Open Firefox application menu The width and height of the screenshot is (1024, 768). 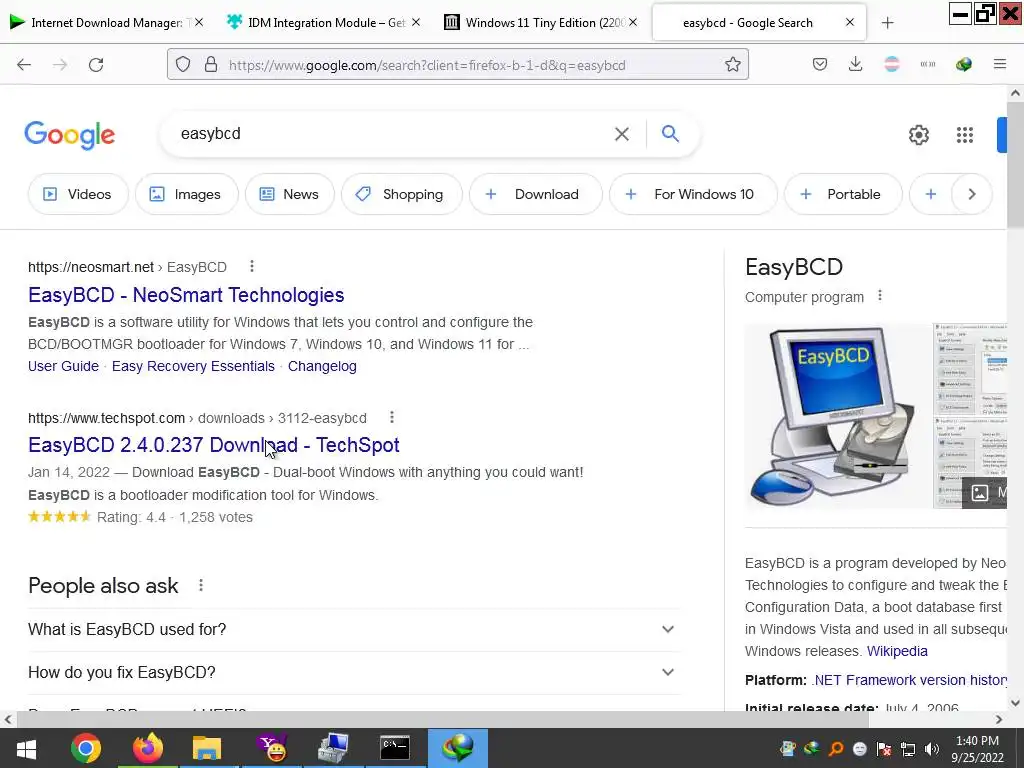pyautogui.click(x=1000, y=64)
